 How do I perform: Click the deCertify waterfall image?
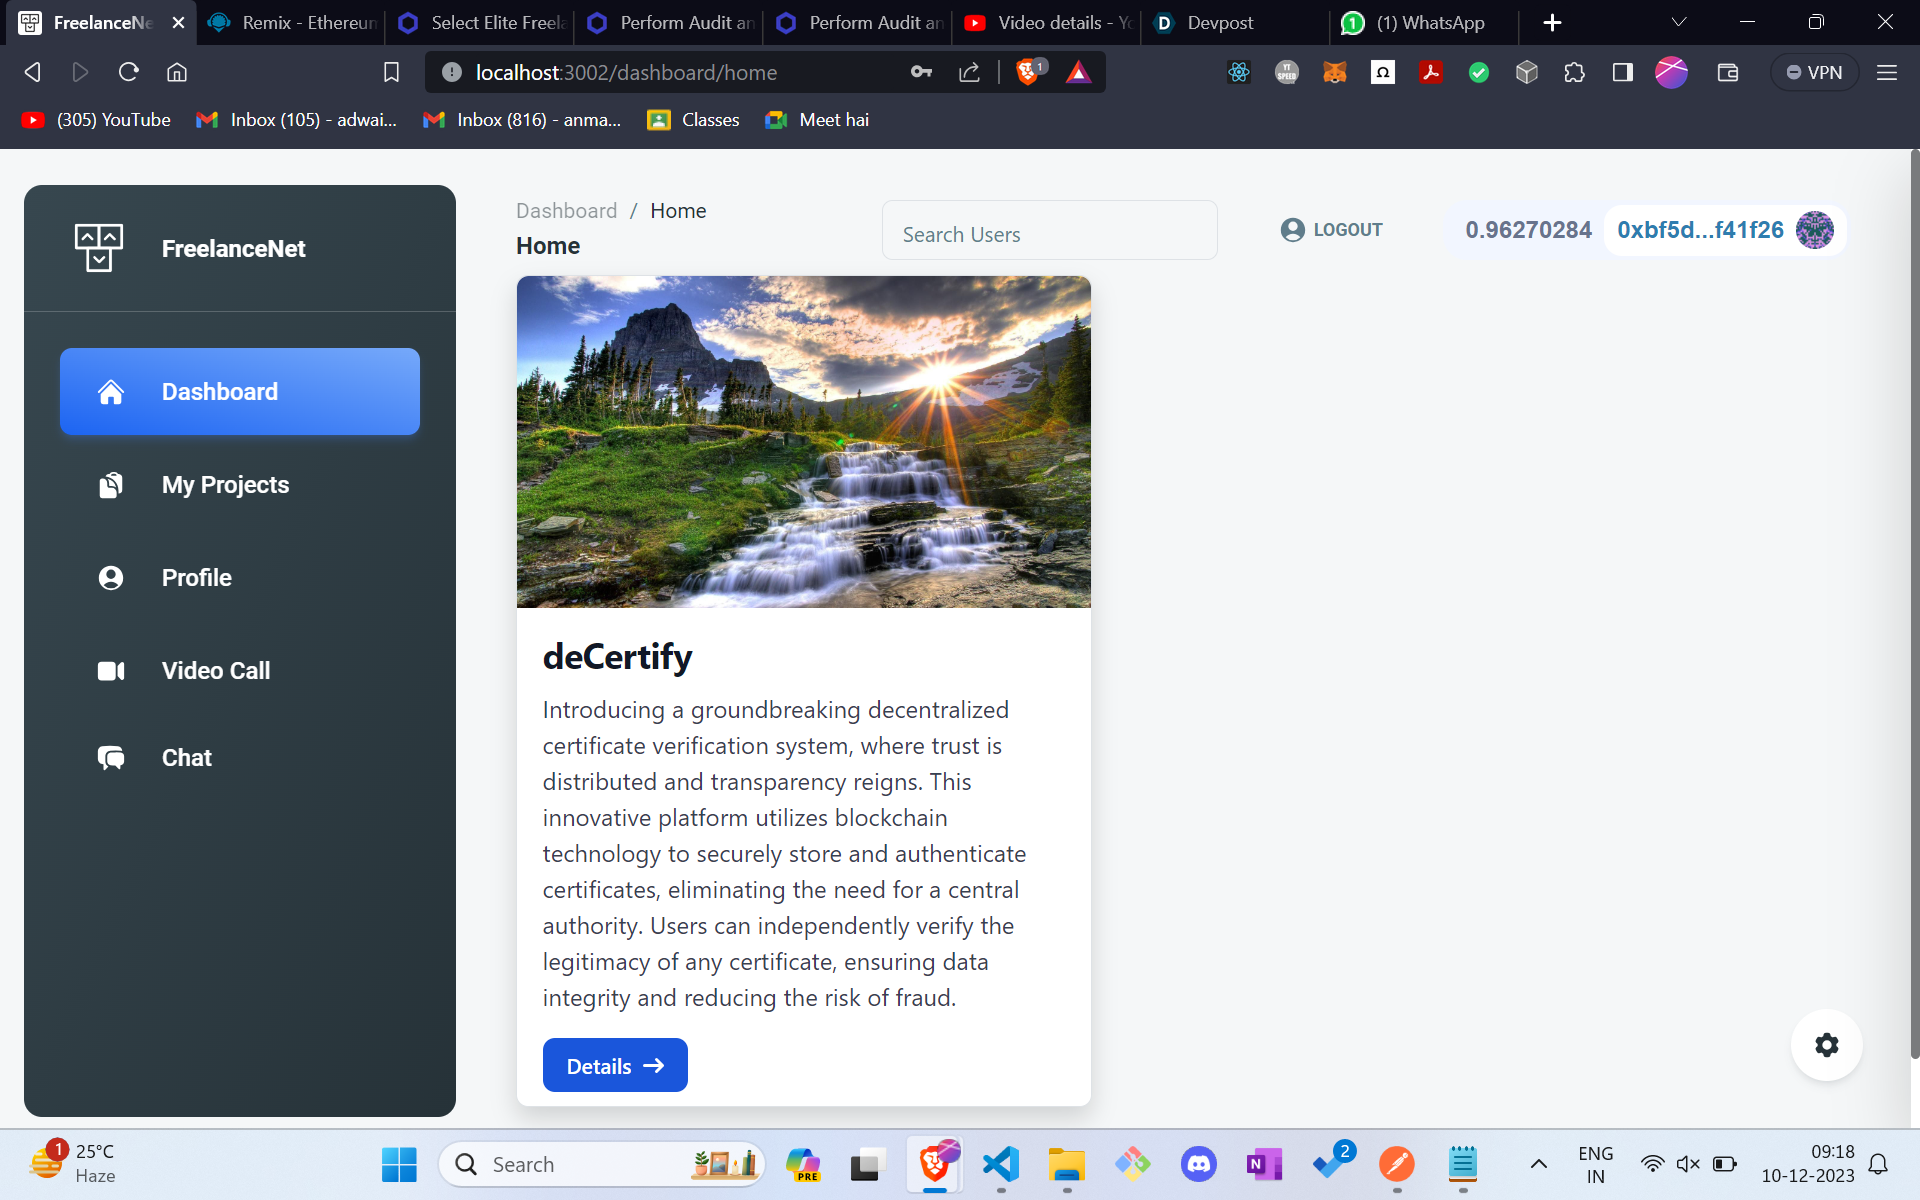(x=803, y=442)
